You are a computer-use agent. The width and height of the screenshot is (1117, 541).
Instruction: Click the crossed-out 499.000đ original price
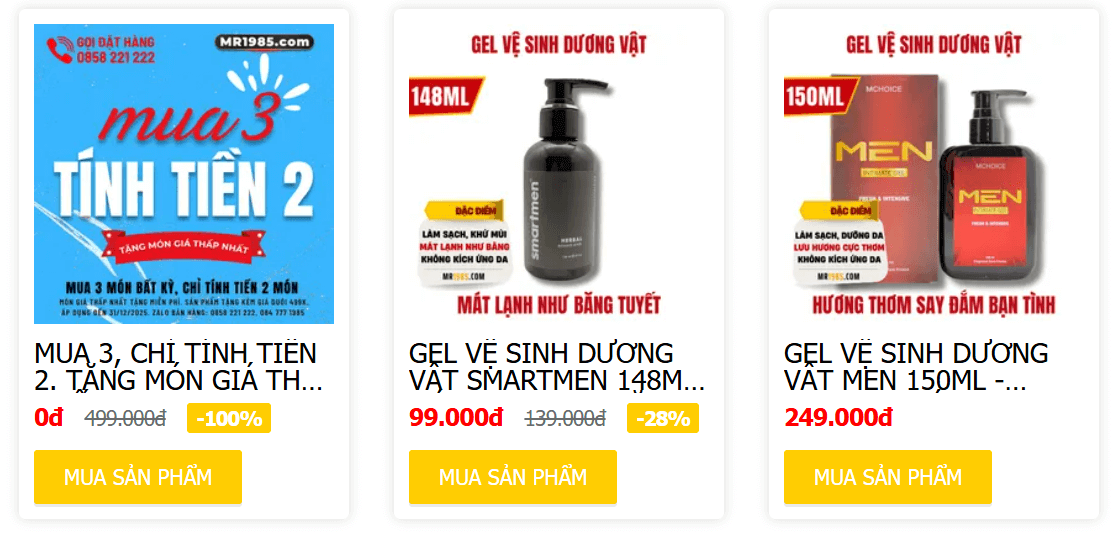click(125, 418)
